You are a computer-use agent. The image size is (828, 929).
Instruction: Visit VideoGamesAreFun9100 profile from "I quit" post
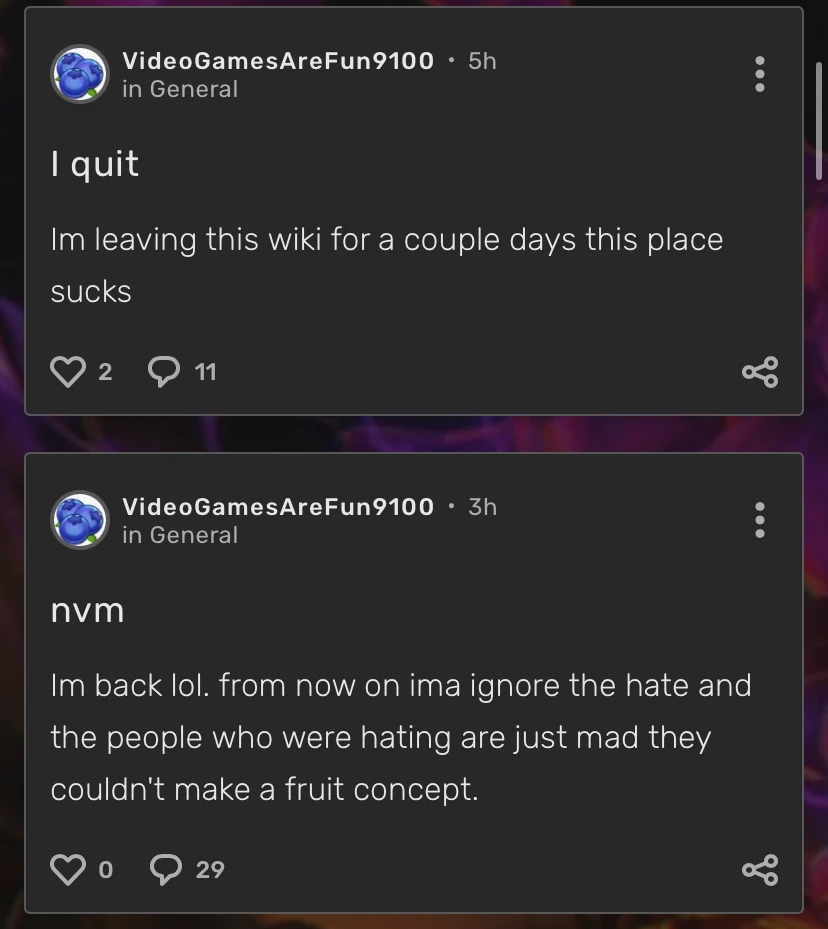pos(278,61)
